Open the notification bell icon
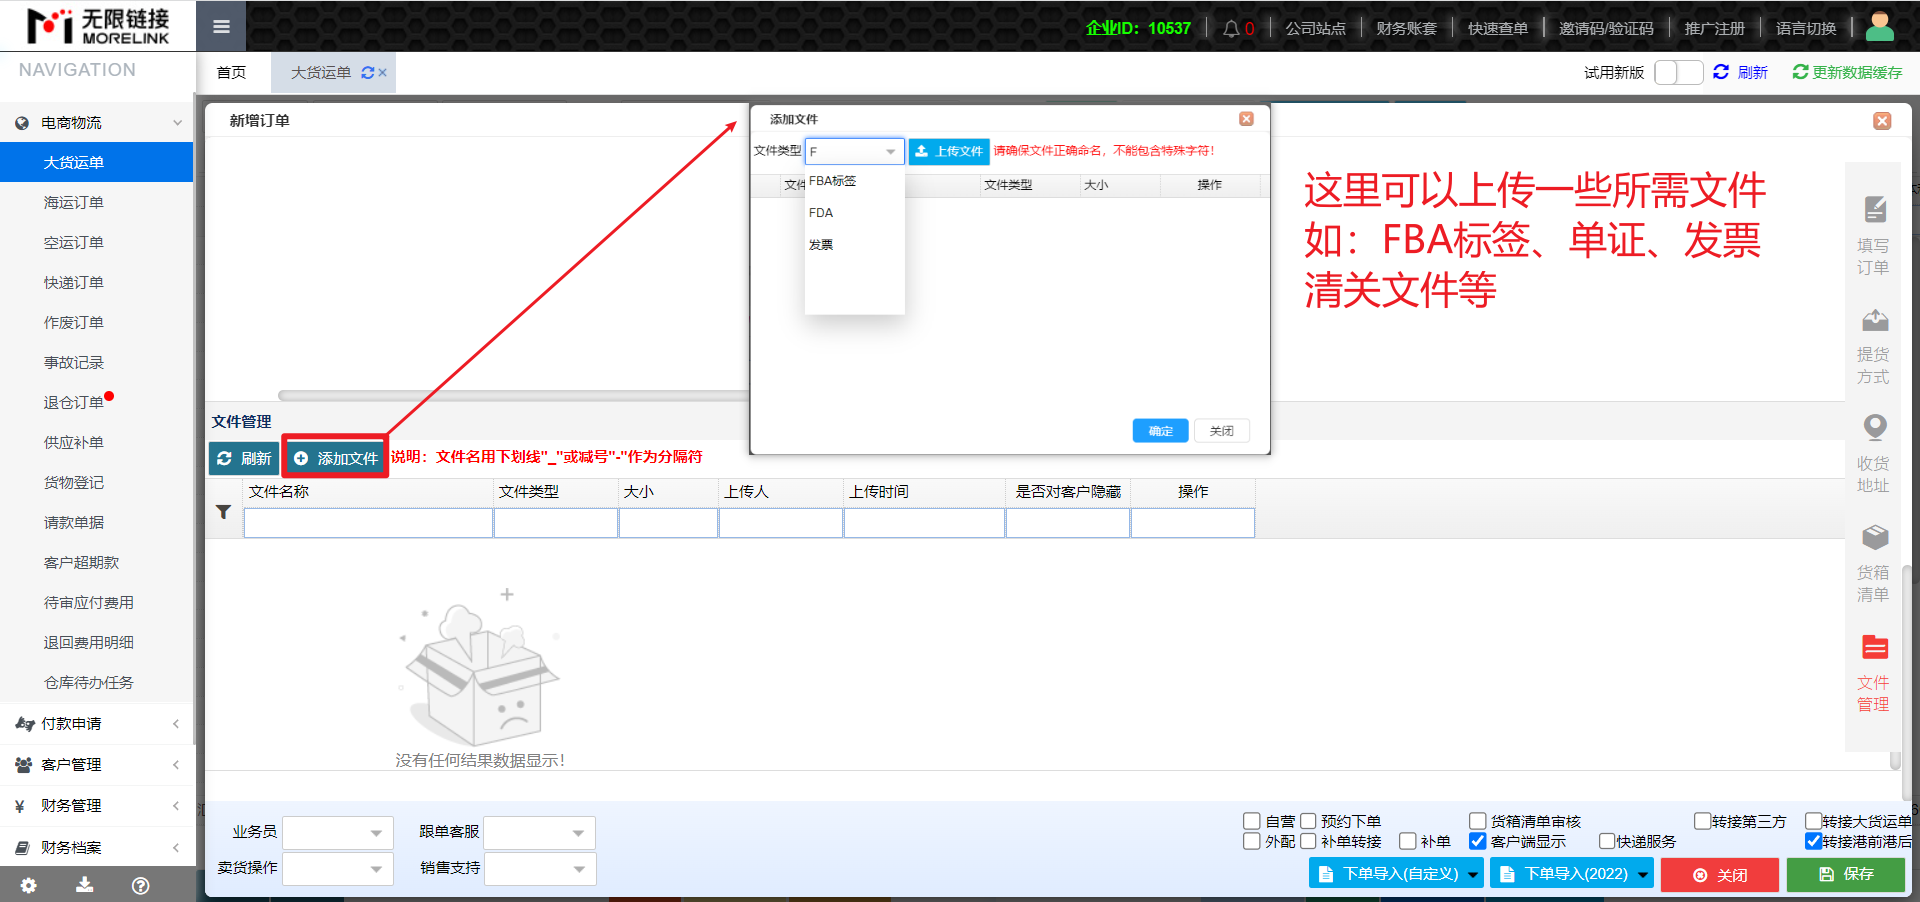1920x902 pixels. [x=1231, y=28]
